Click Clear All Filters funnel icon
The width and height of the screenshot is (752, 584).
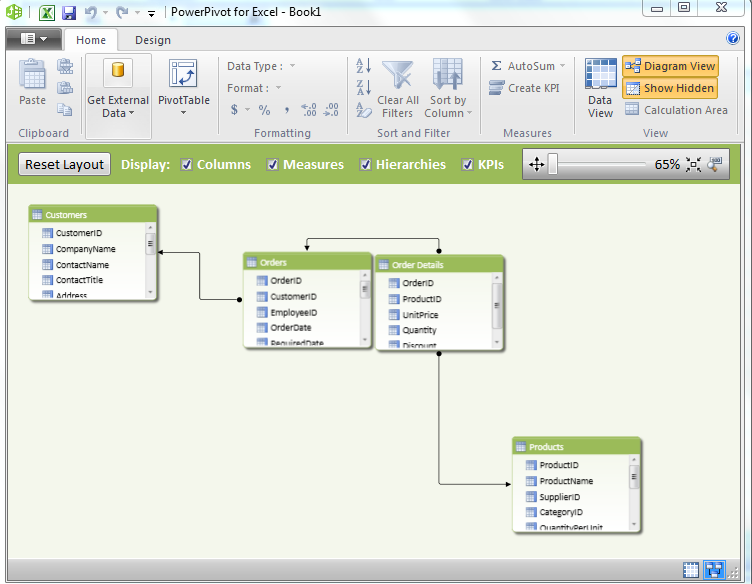coord(398,75)
